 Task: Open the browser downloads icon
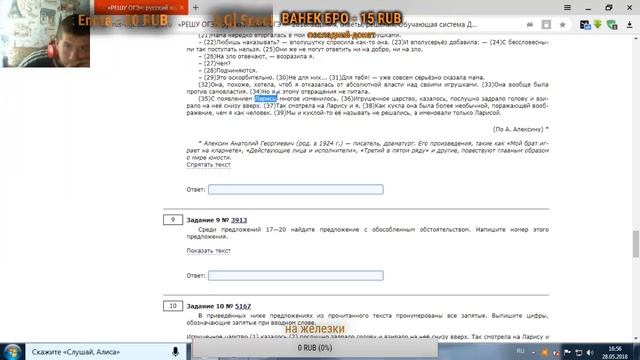pyautogui.click(x=629, y=24)
